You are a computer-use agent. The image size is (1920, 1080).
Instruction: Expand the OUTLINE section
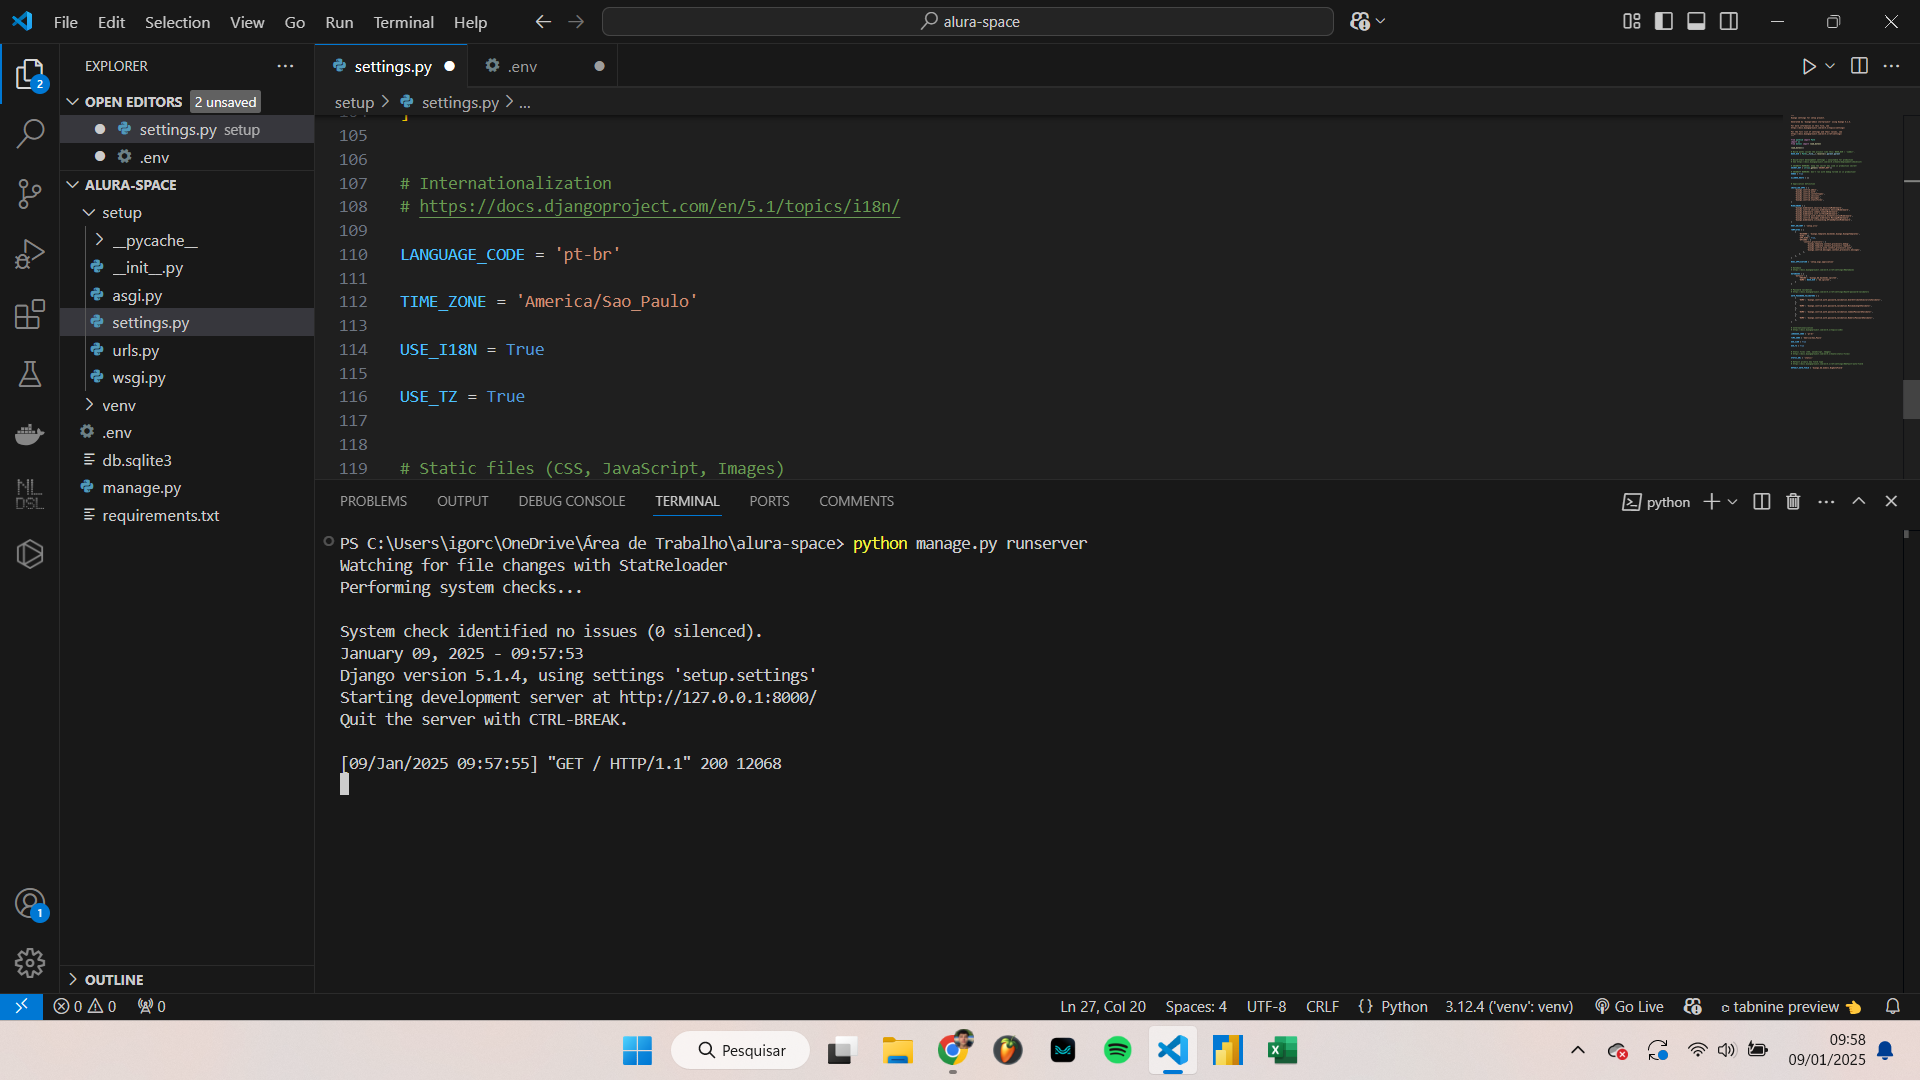(72, 979)
